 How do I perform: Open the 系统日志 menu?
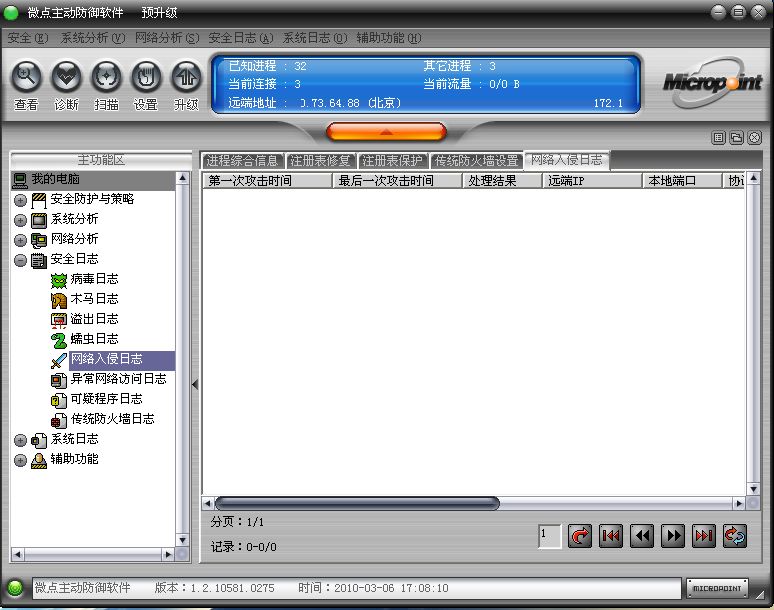pyautogui.click(x=314, y=38)
